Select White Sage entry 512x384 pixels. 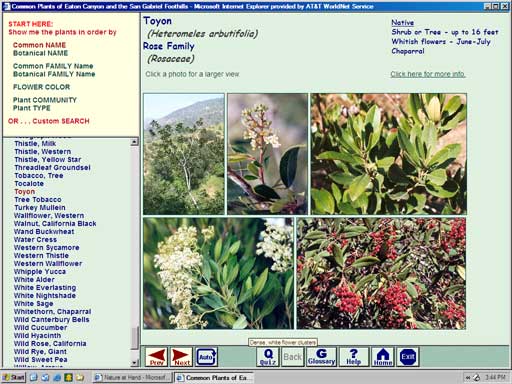click(33, 304)
